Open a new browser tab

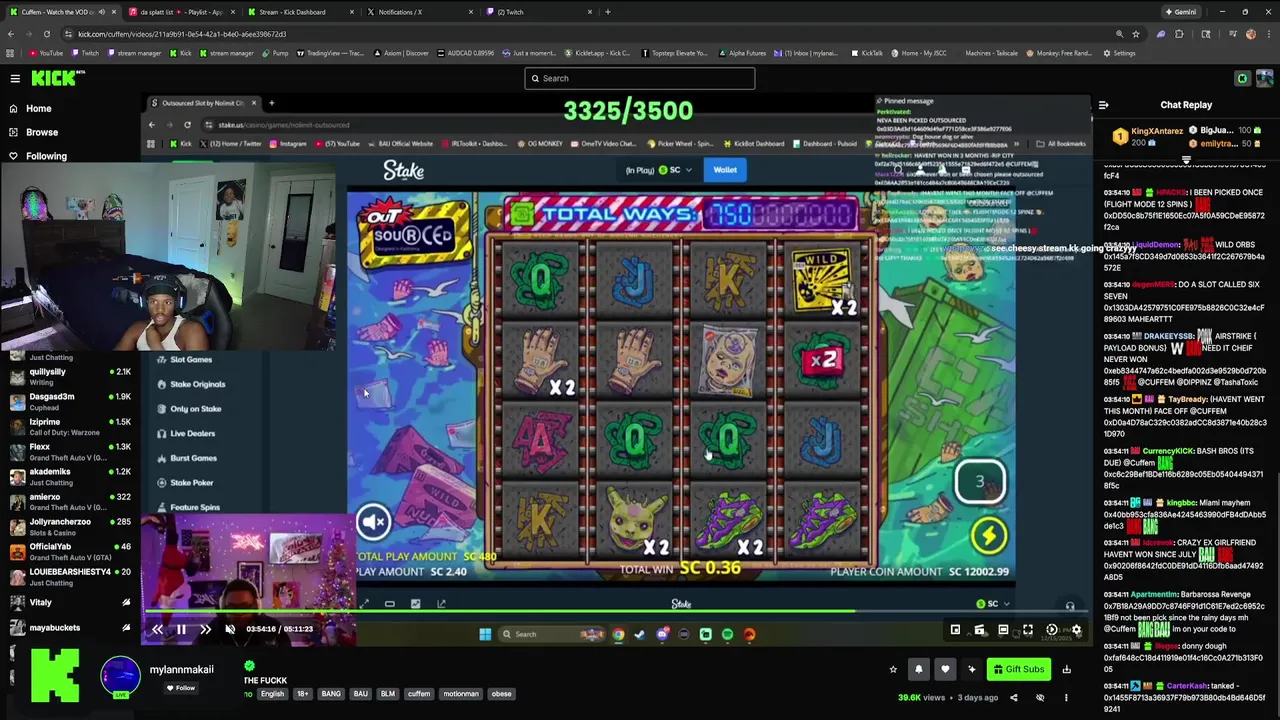[x=607, y=12]
